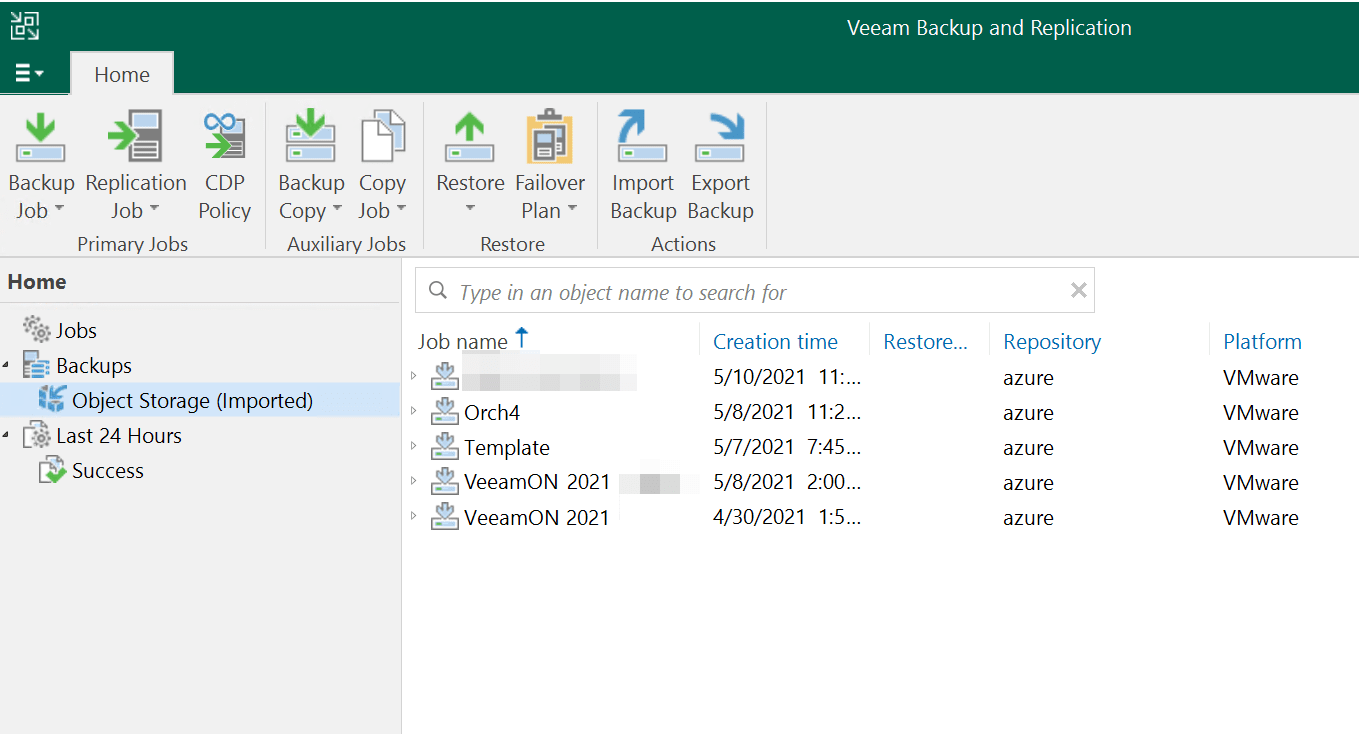Open the Restore ribbon button
Viewport: 1359px width, 734px height.
click(x=470, y=166)
